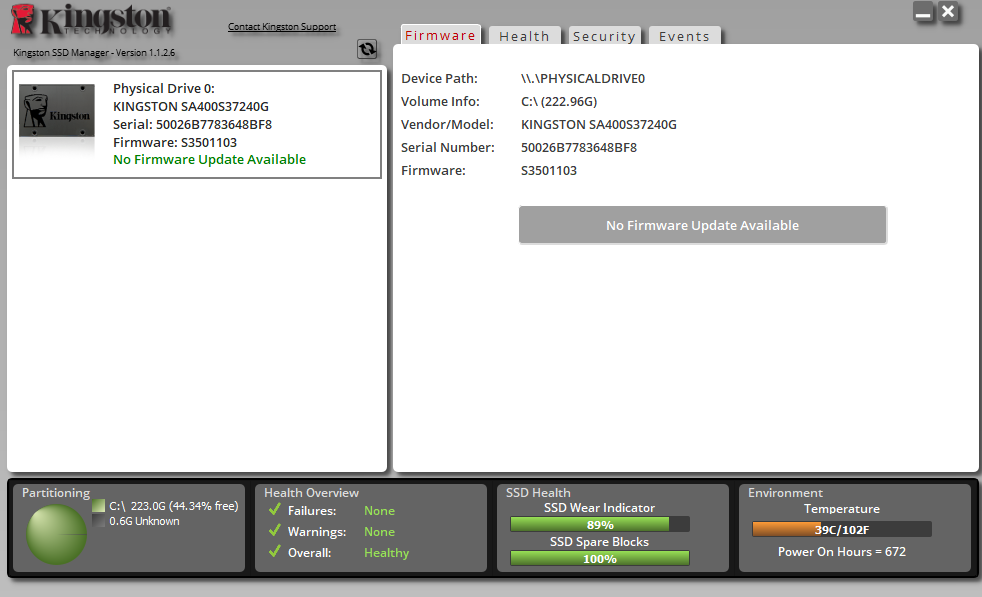Viewport: 982px width, 597px height.
Task: Click the refresh drive list icon
Action: coord(367,49)
